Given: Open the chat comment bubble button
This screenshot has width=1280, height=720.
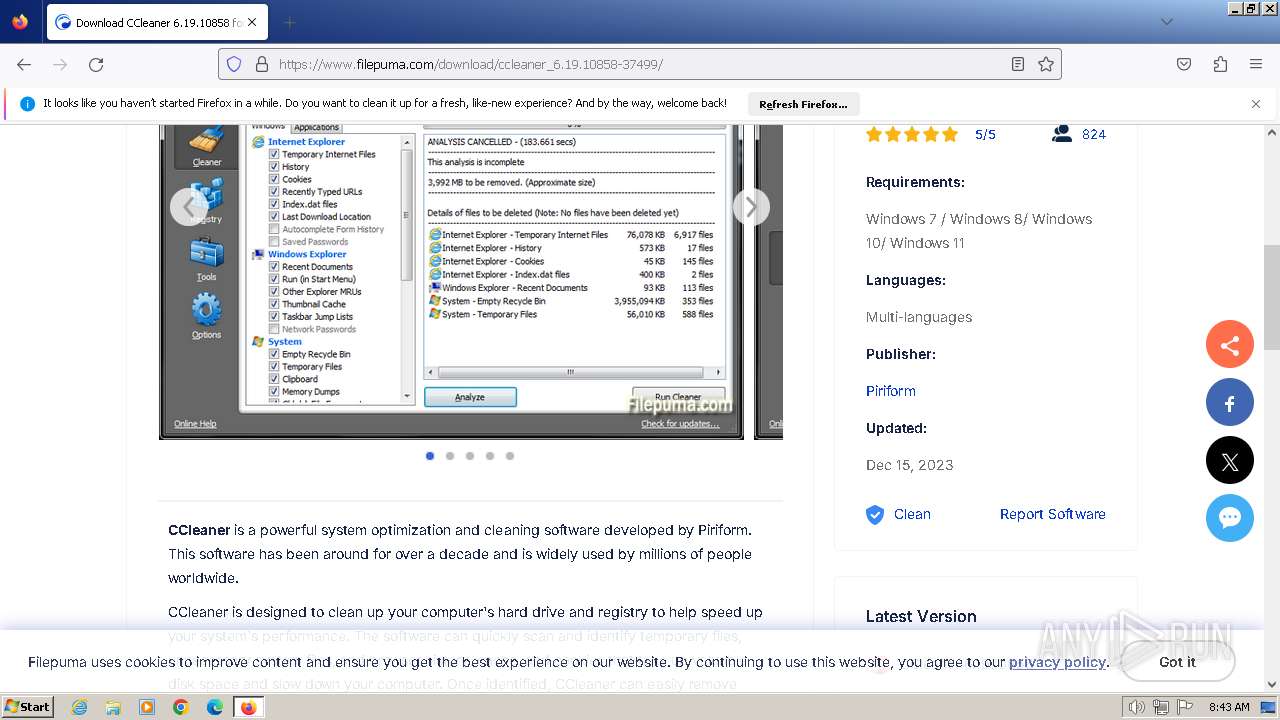Looking at the screenshot, I should click(1230, 518).
